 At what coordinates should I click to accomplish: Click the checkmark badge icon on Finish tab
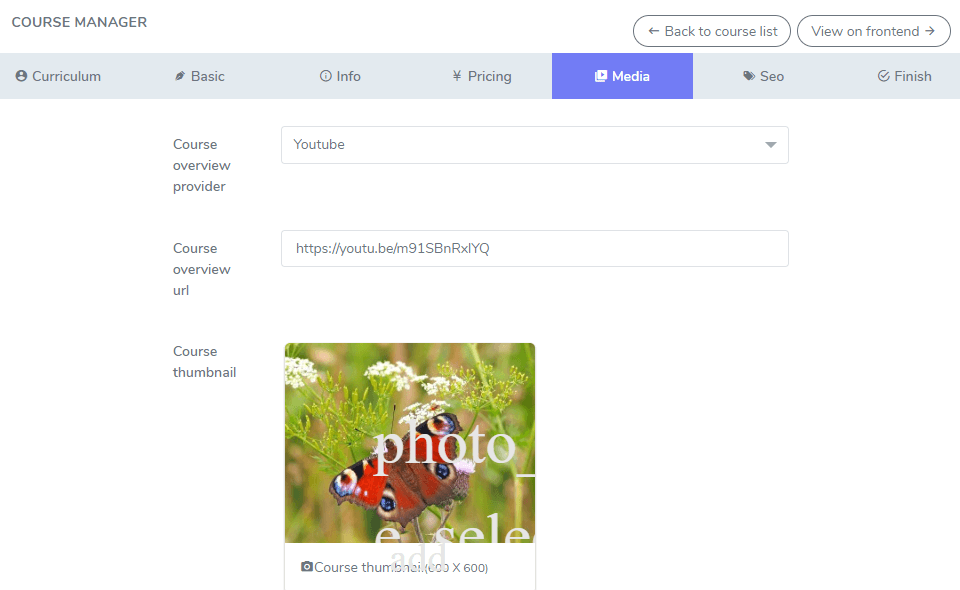(x=883, y=76)
